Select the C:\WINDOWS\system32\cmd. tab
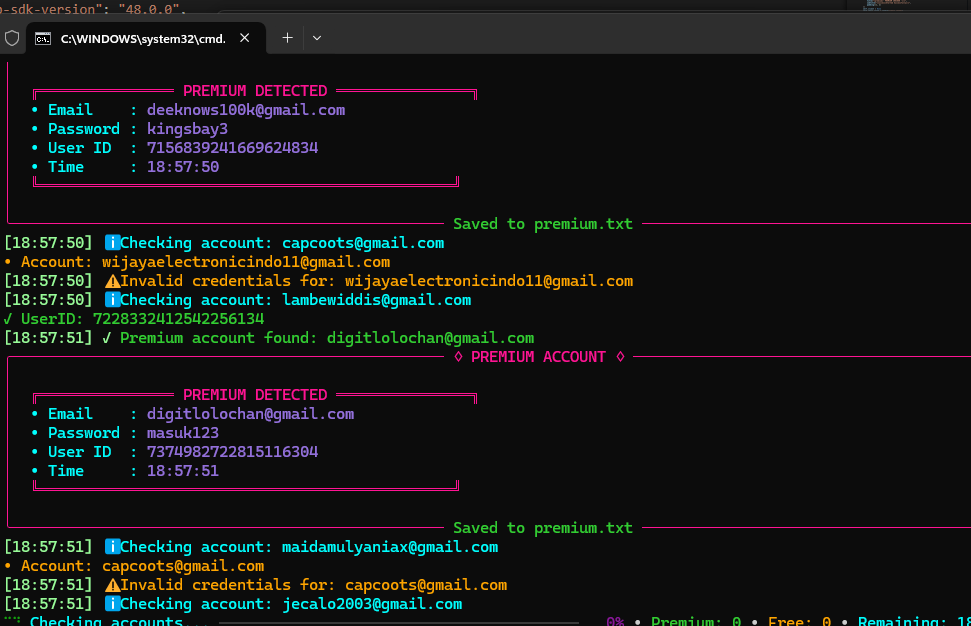Viewport: 971px width, 626px height. pos(146,38)
